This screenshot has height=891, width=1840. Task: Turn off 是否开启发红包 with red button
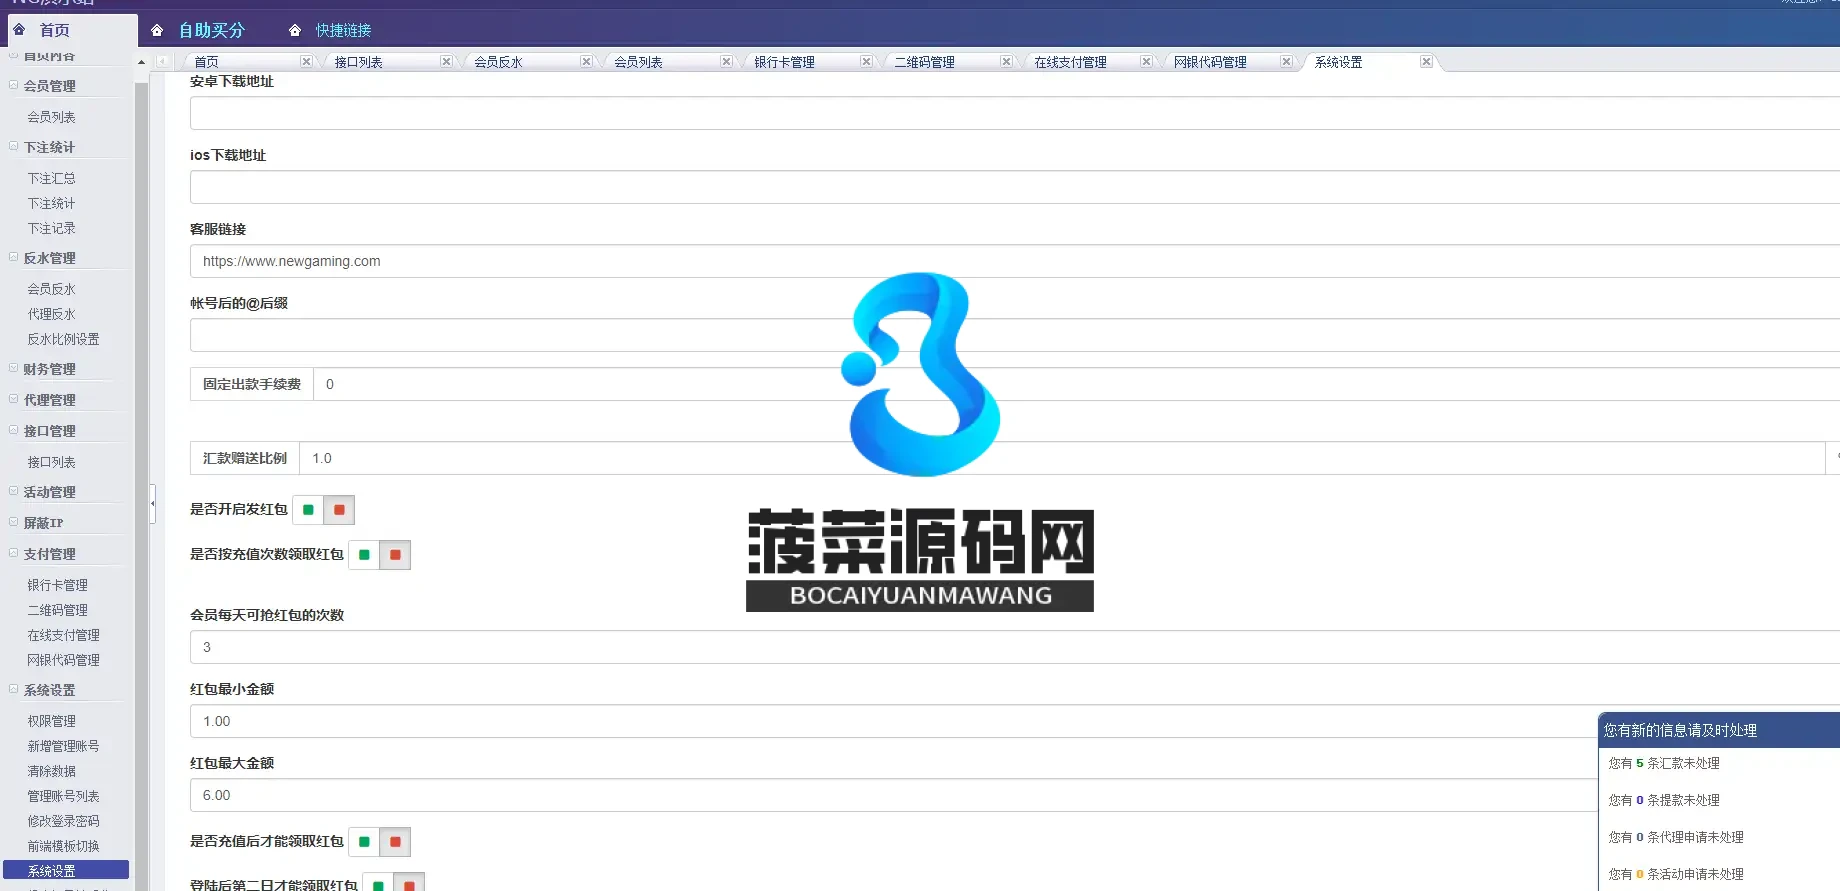click(339, 510)
